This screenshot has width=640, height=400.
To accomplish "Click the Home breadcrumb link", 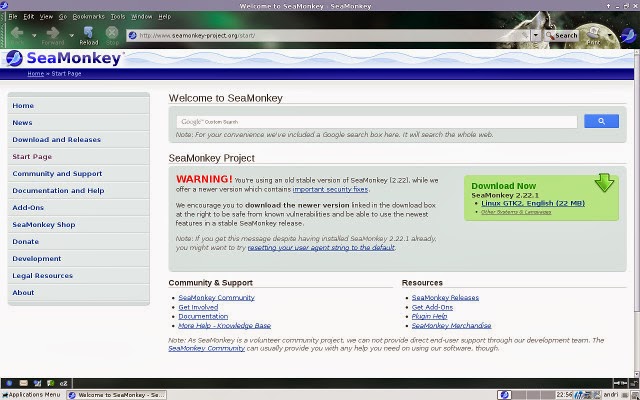I will [36, 74].
